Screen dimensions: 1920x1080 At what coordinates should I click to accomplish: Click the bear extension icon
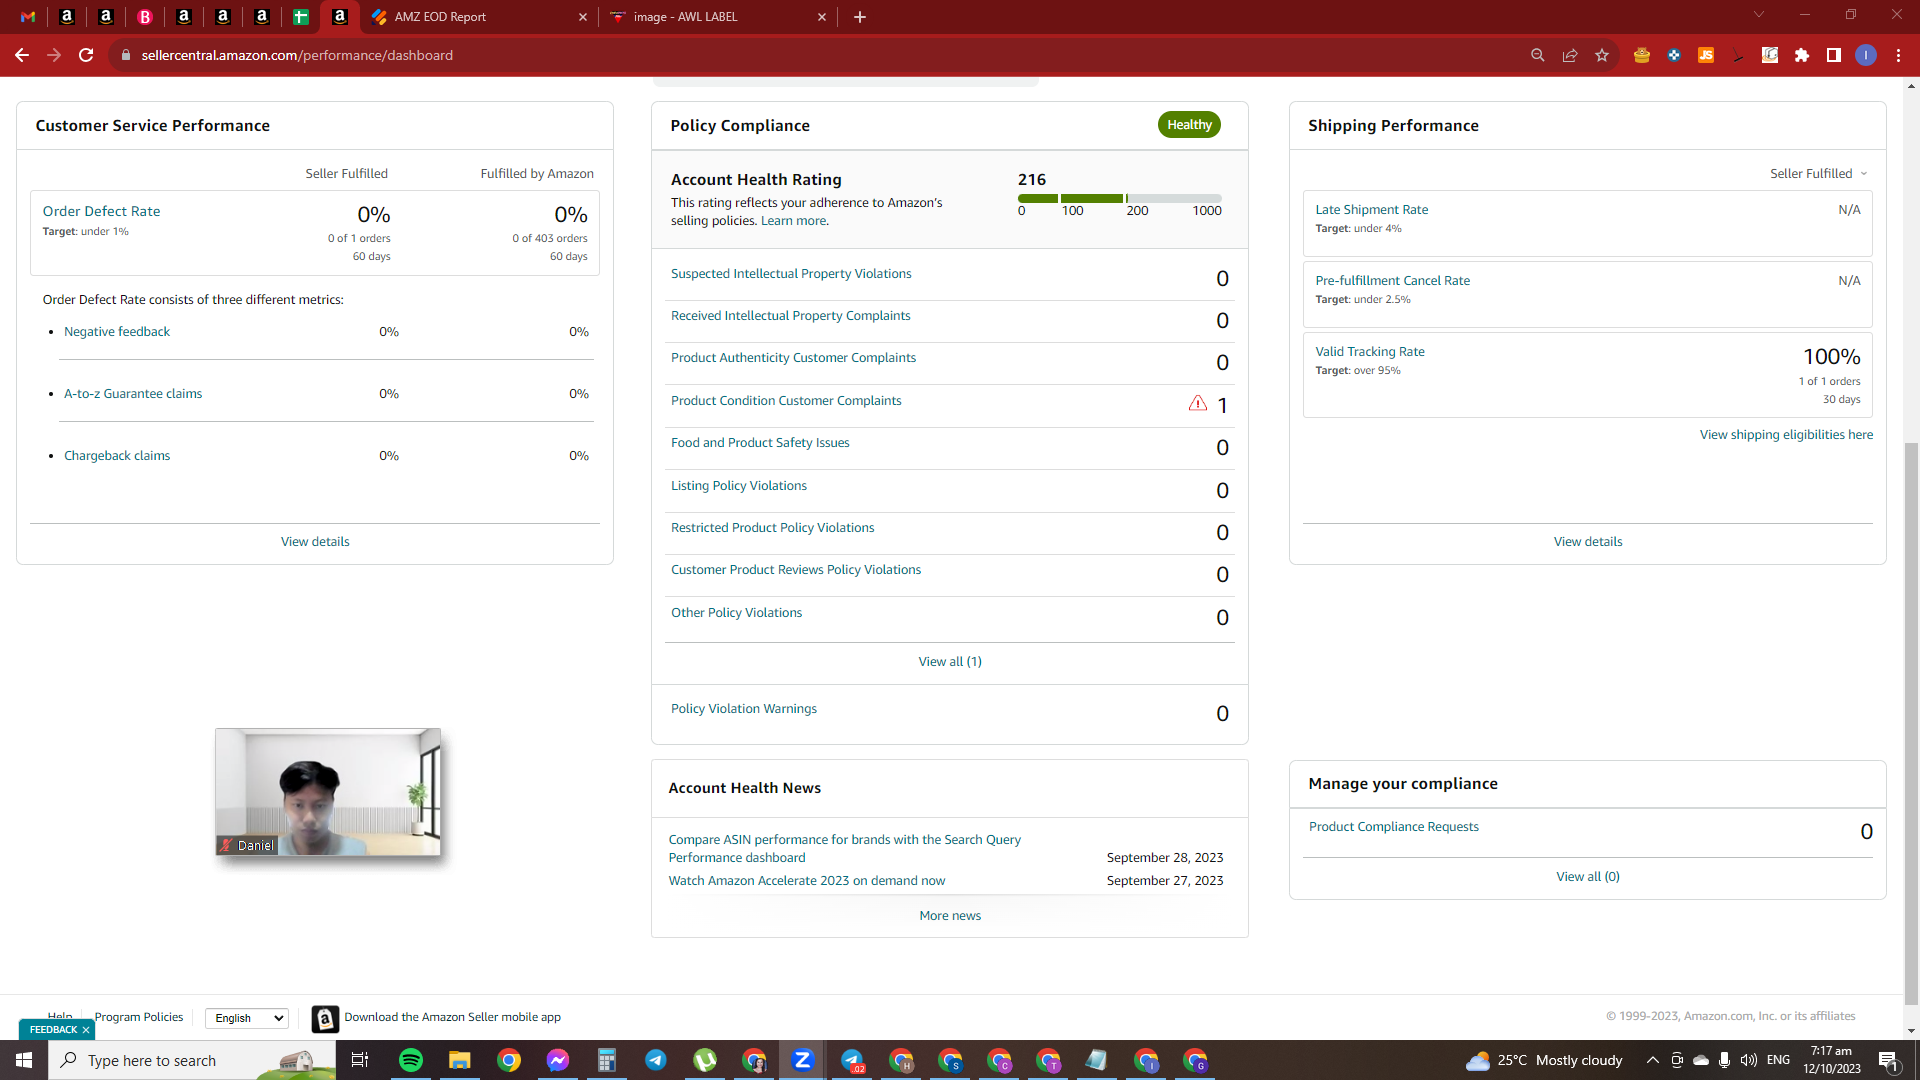[x=1642, y=55]
